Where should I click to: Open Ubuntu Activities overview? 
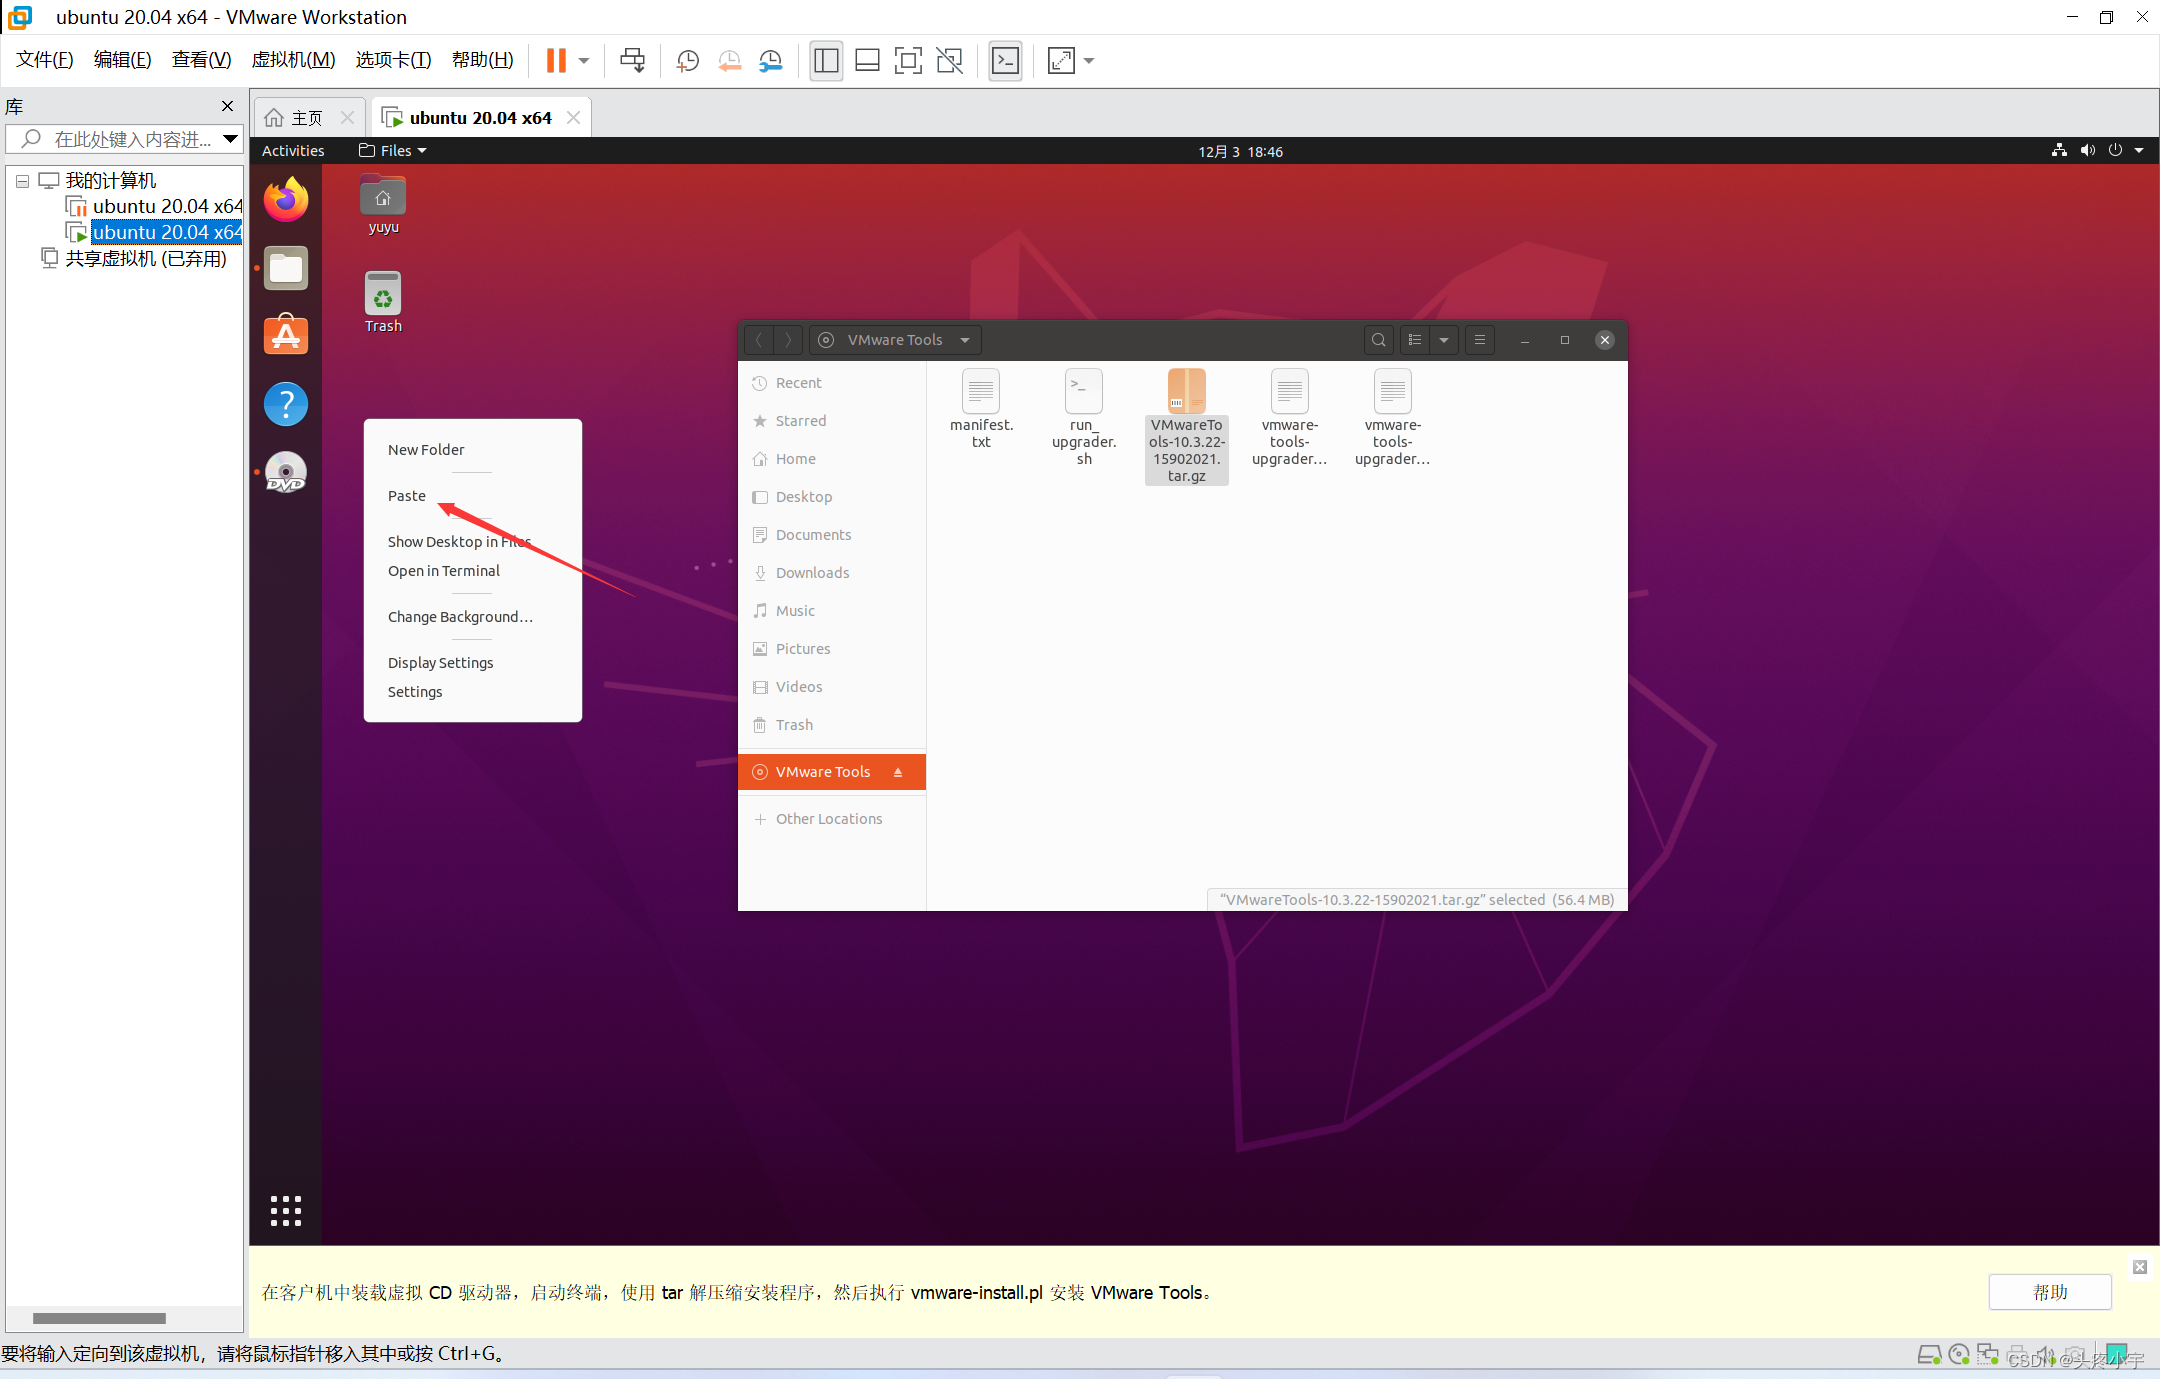(x=293, y=151)
